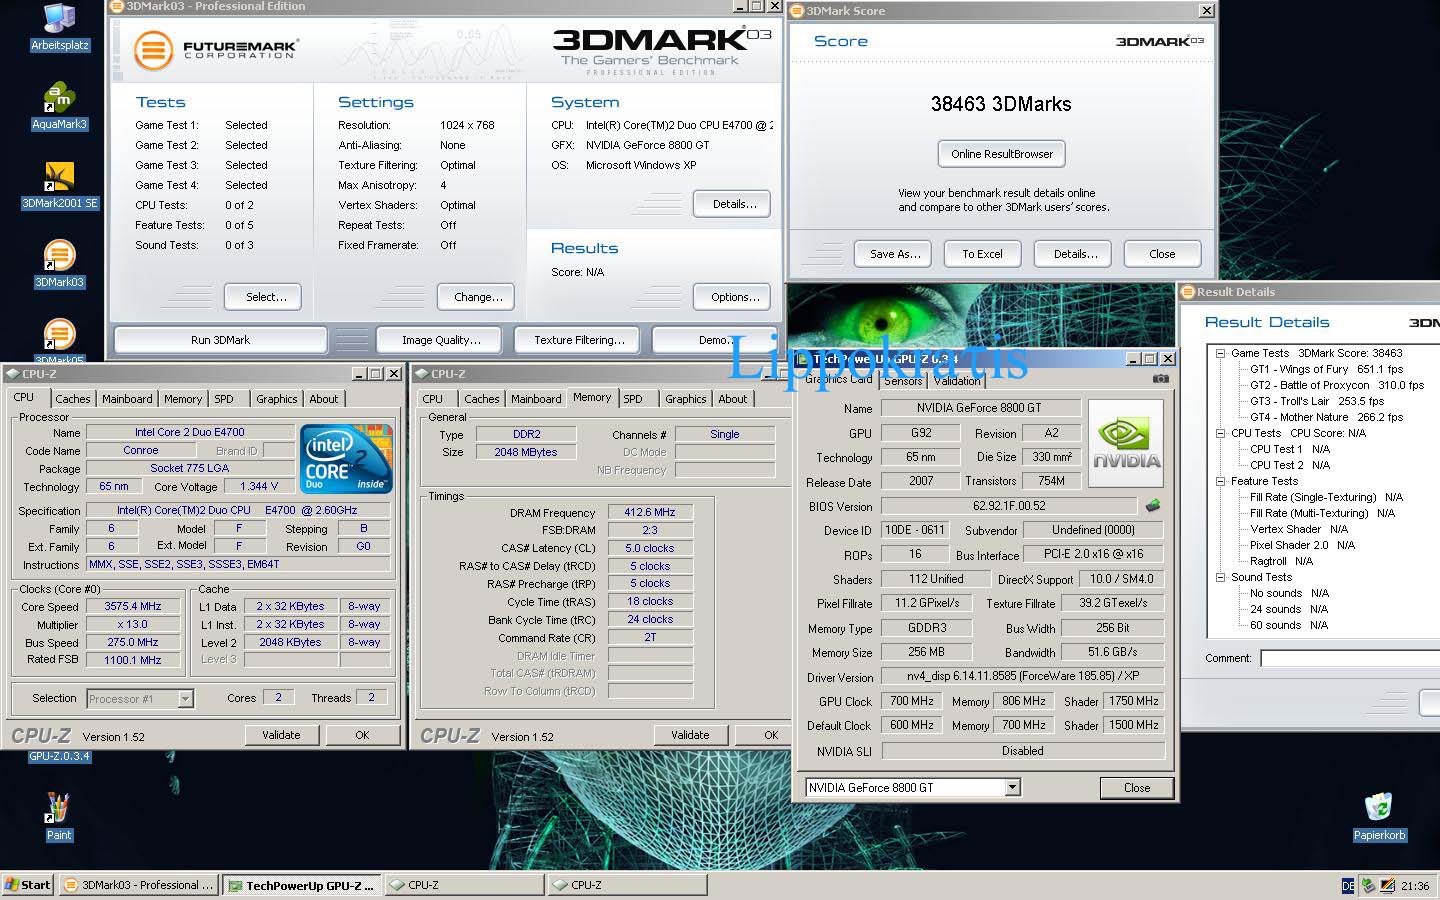
Task: Click the clock showing 21:36
Action: (1415, 886)
